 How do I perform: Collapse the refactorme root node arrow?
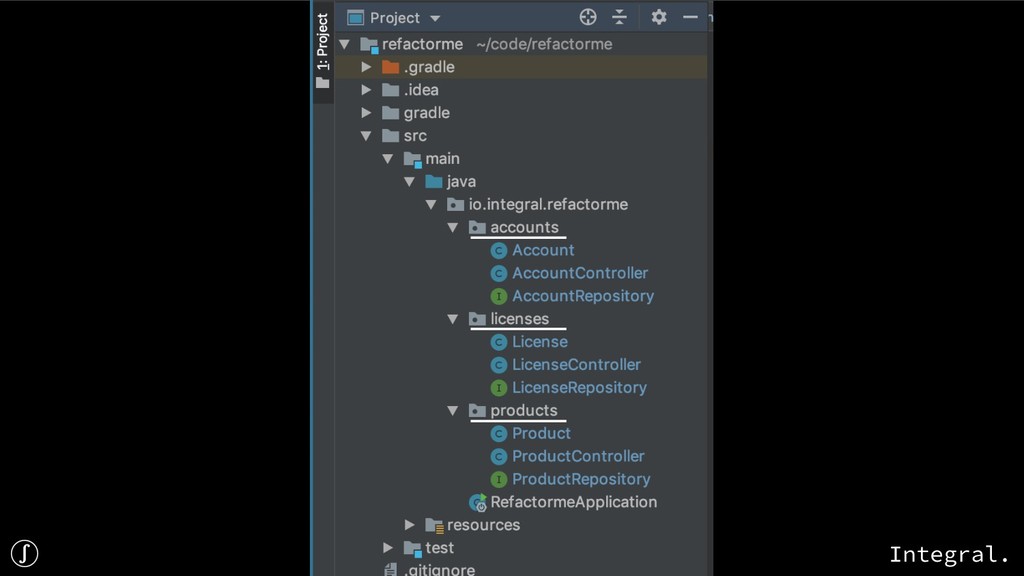click(345, 44)
